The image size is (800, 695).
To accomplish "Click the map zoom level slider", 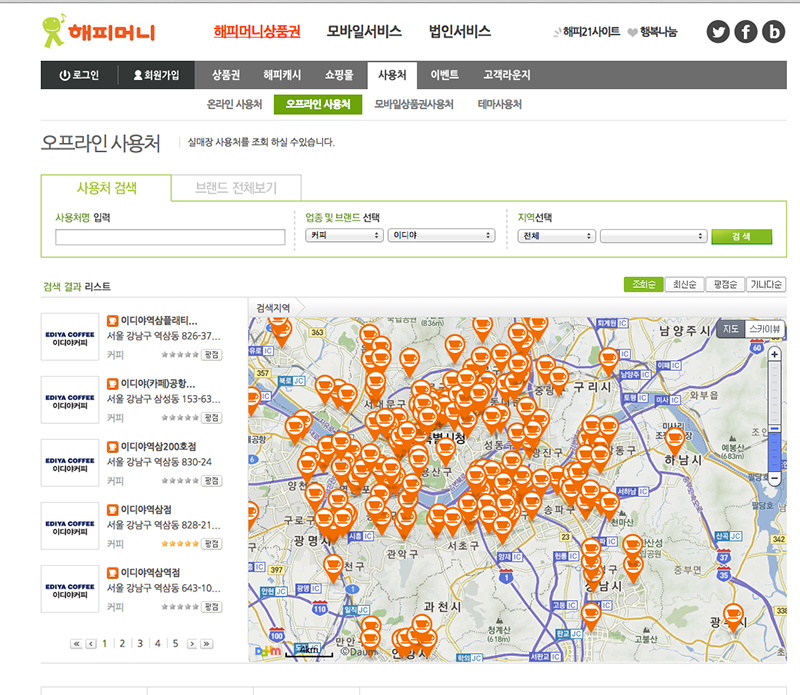I will click(x=774, y=429).
